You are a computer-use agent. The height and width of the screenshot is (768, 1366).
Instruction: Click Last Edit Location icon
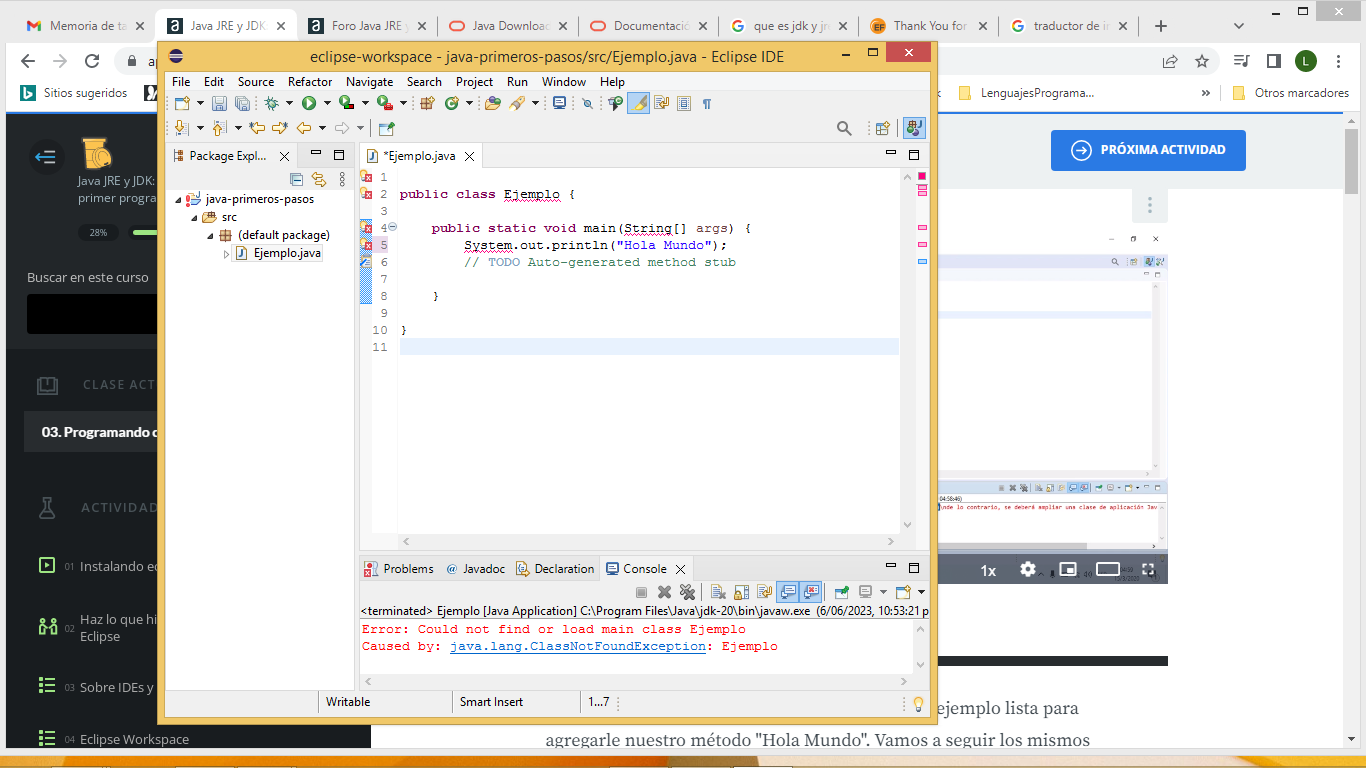(257, 128)
